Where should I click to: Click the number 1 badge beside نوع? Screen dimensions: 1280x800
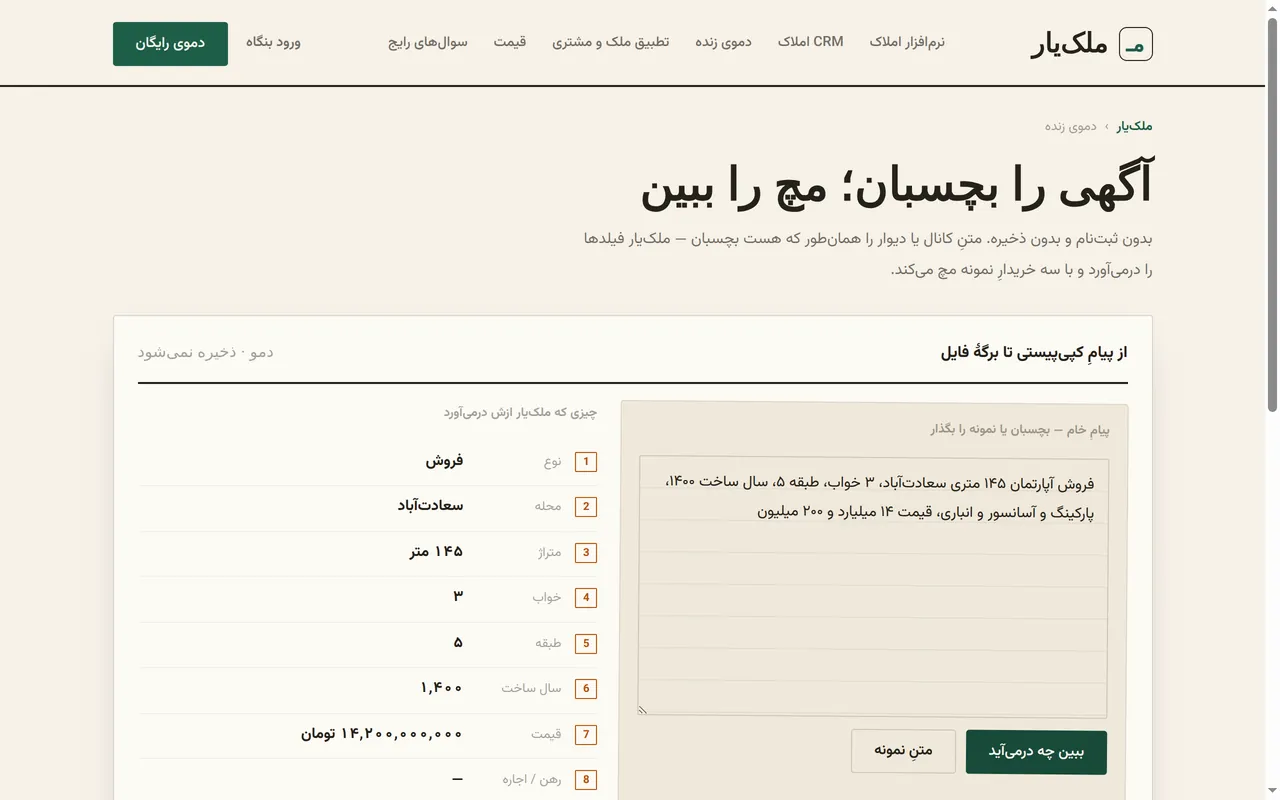coord(586,462)
